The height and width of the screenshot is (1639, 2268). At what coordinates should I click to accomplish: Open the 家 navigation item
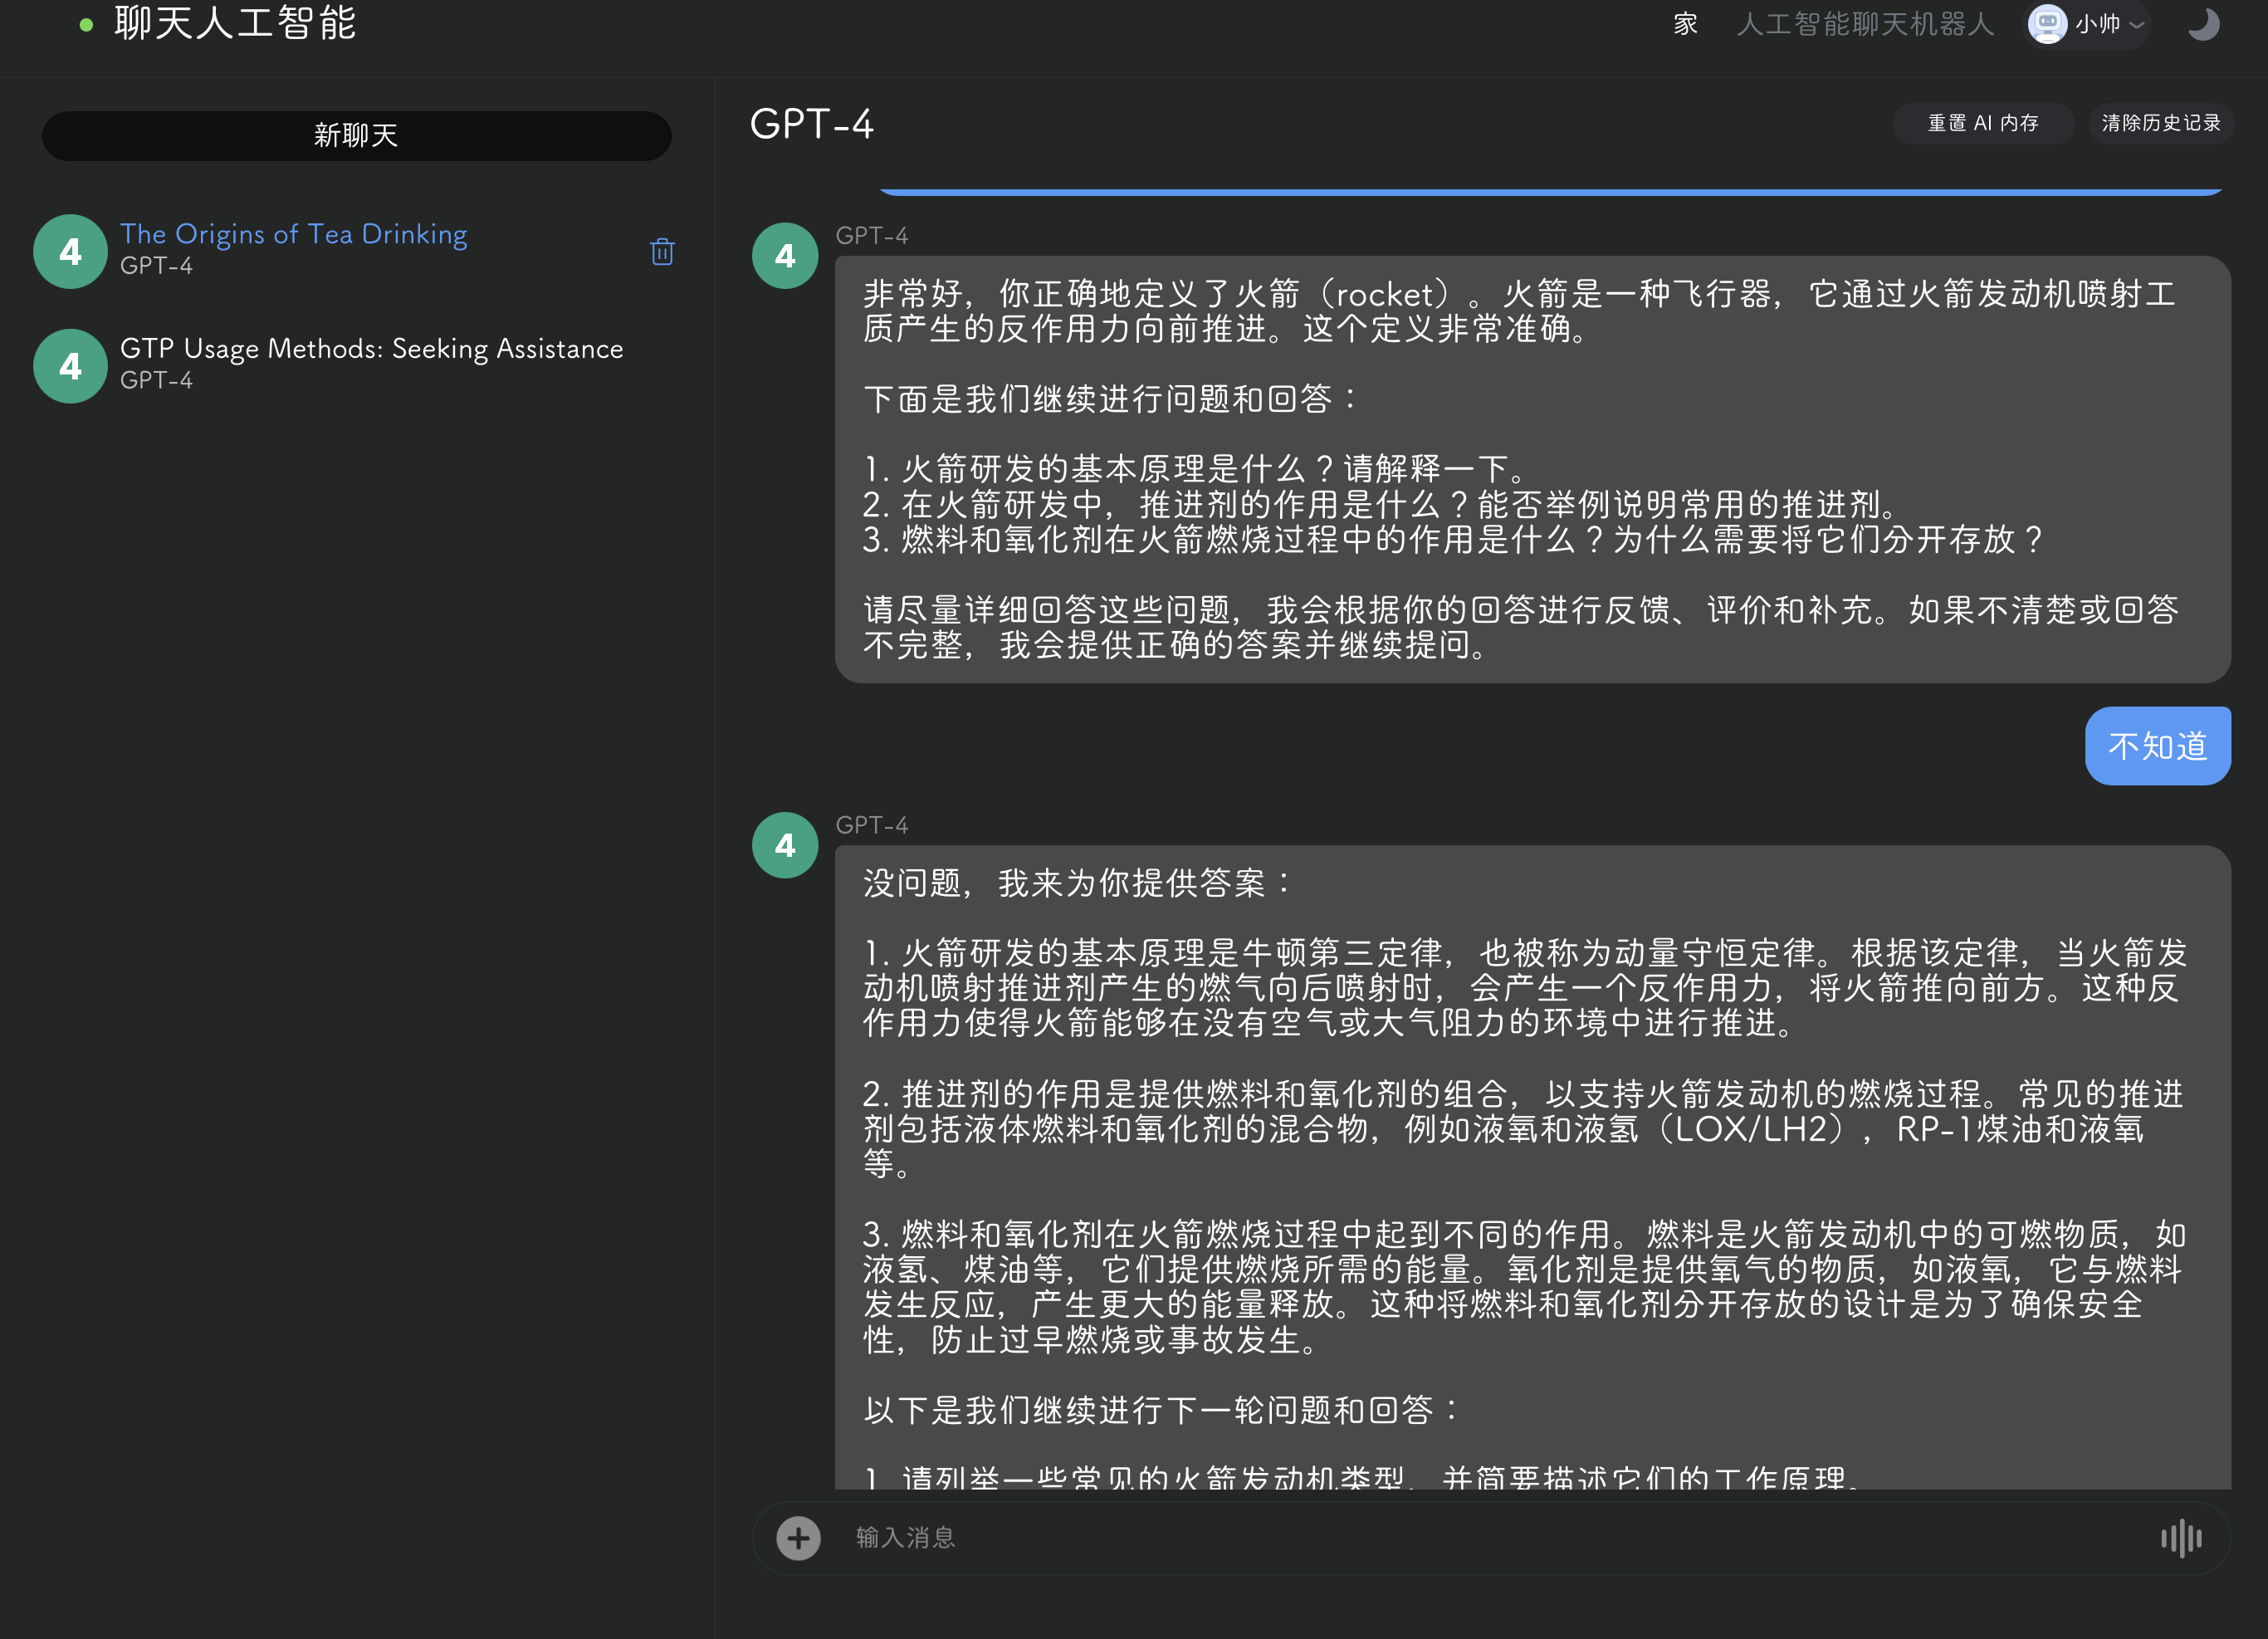point(1685,24)
